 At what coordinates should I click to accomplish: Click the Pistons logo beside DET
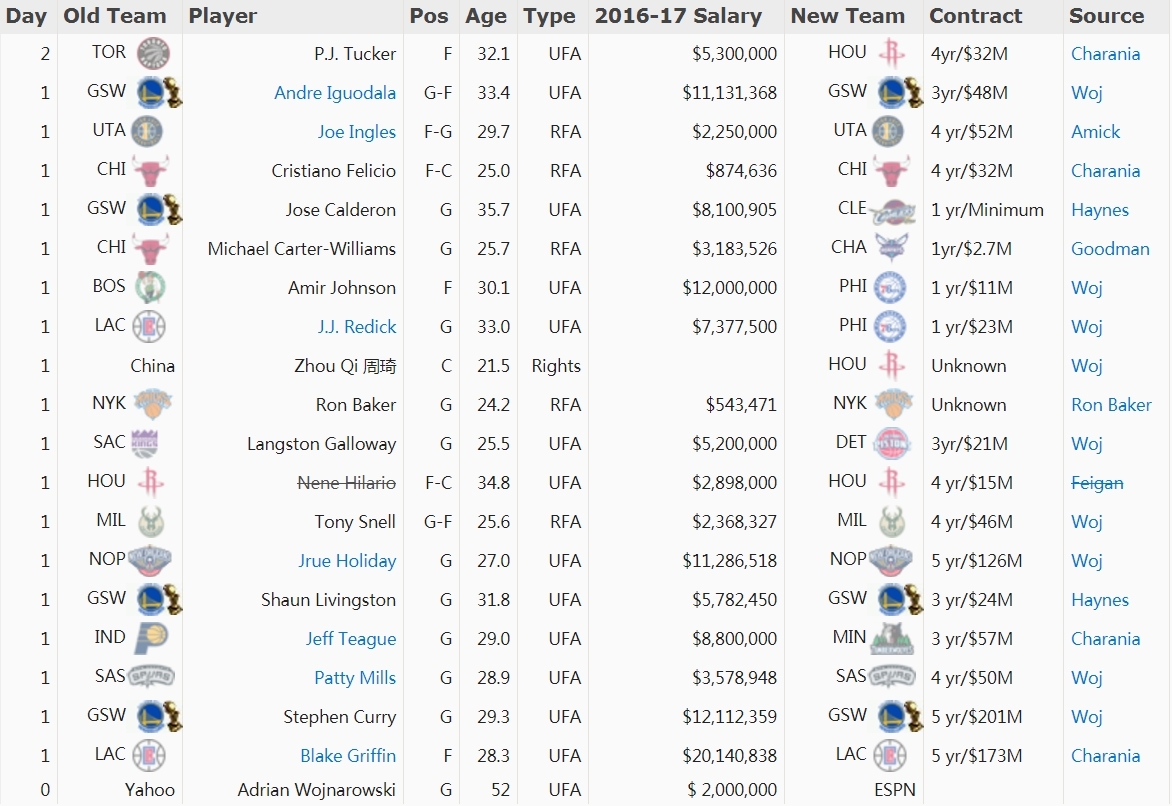891,443
